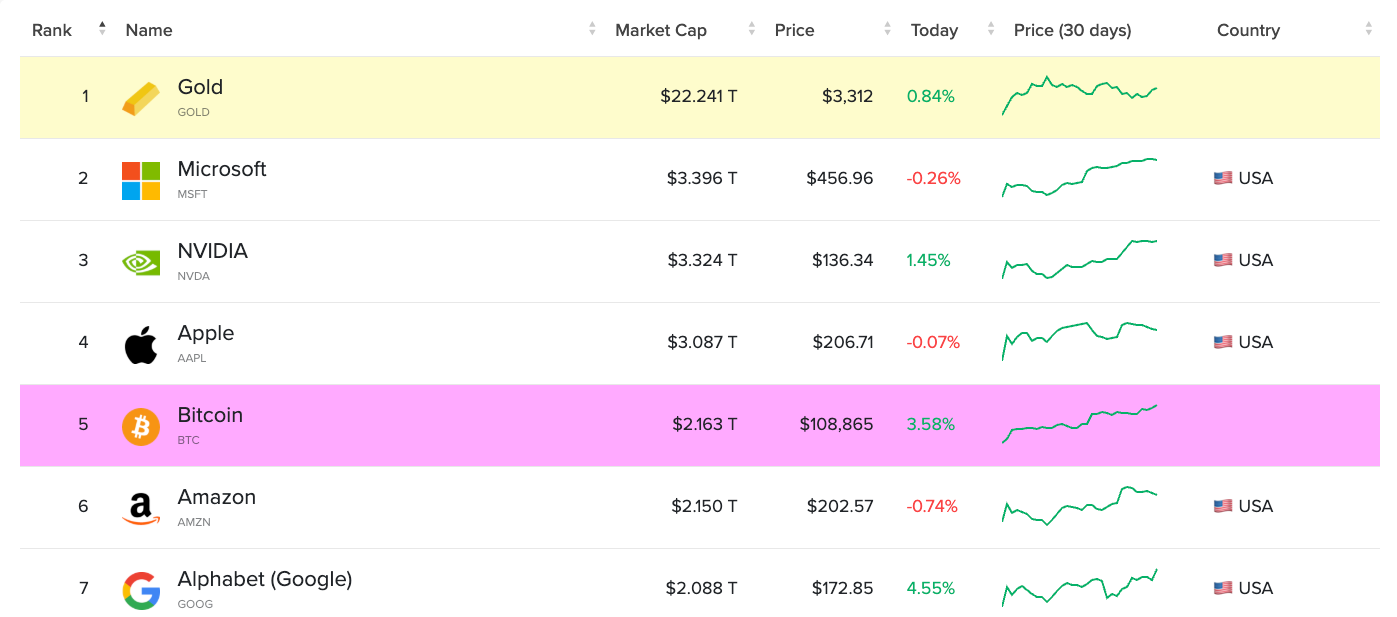Open the Bitcoin entry
The height and width of the screenshot is (617, 1397).
(x=210, y=414)
